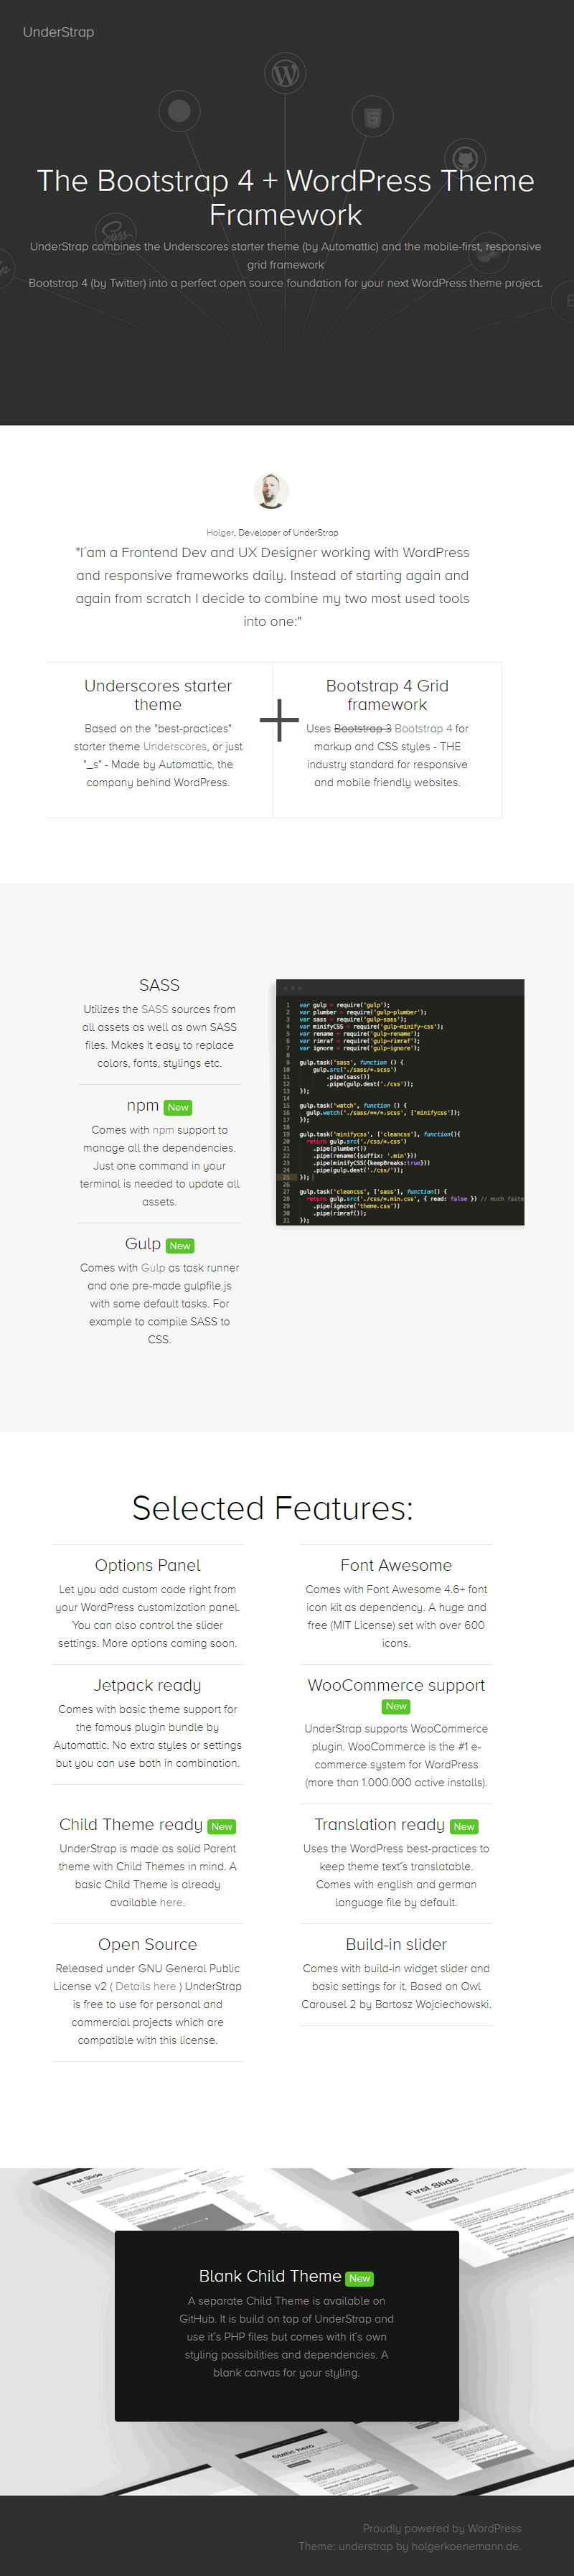Click the New badge beside Translation ready
The height and width of the screenshot is (2576, 574).
click(464, 1827)
